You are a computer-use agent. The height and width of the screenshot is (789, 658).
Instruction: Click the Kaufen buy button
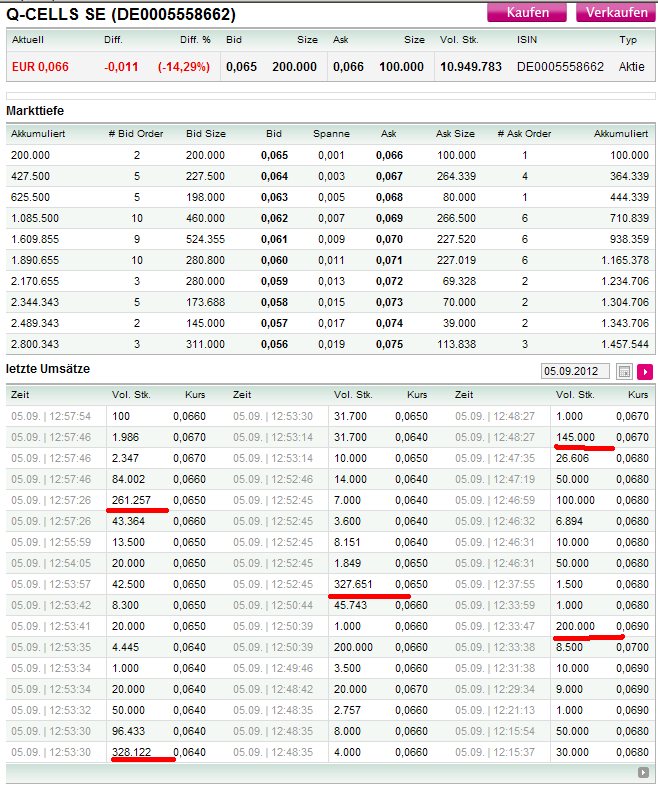[527, 12]
